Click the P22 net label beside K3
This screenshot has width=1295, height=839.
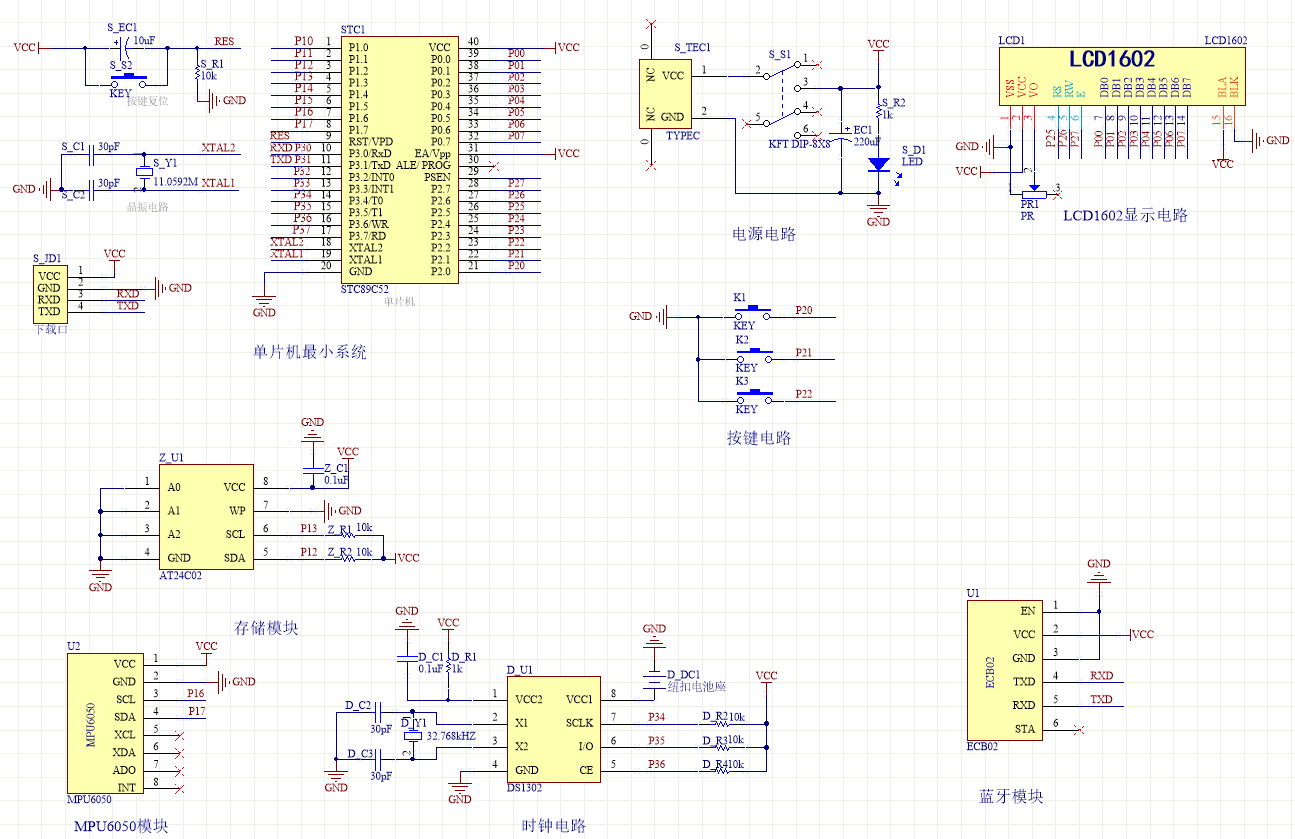coord(803,394)
